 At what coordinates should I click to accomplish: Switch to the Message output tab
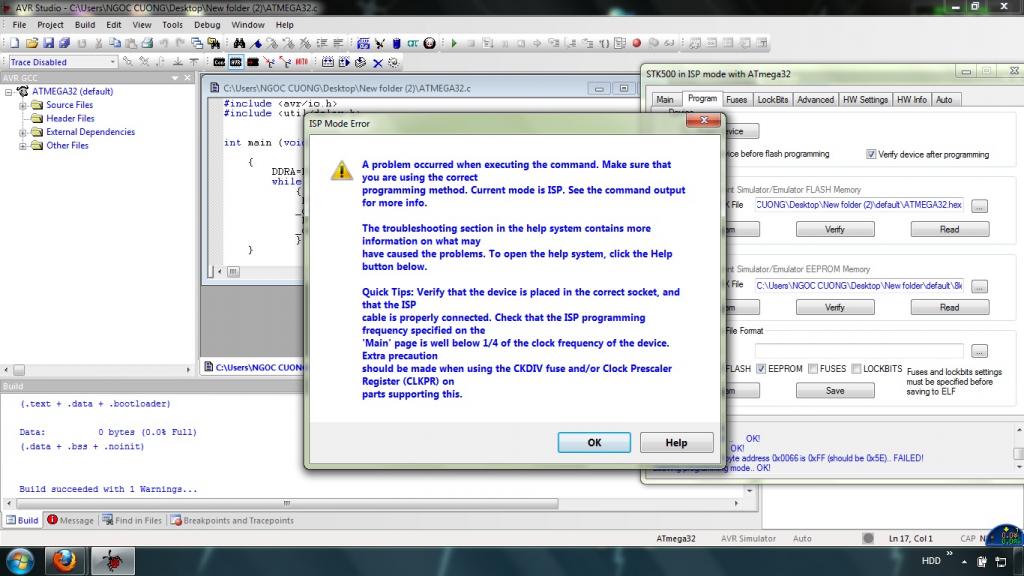(x=71, y=520)
